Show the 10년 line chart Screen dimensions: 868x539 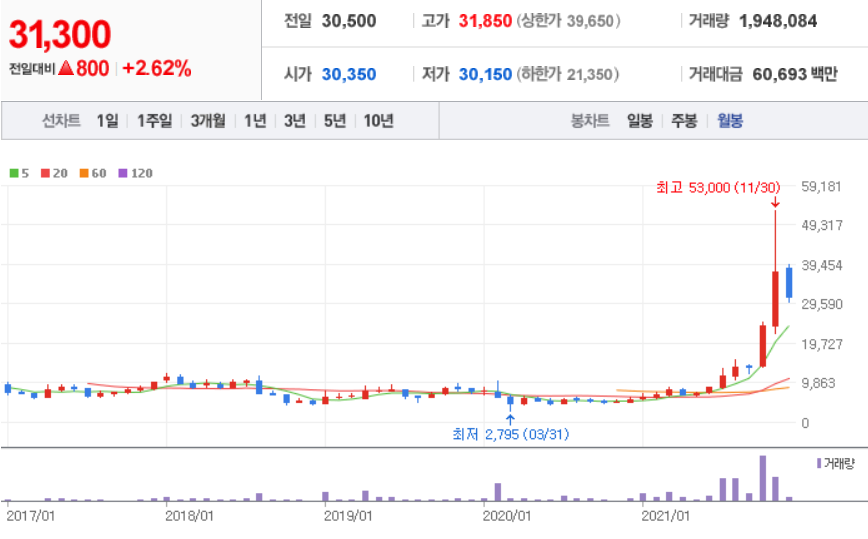(379, 121)
